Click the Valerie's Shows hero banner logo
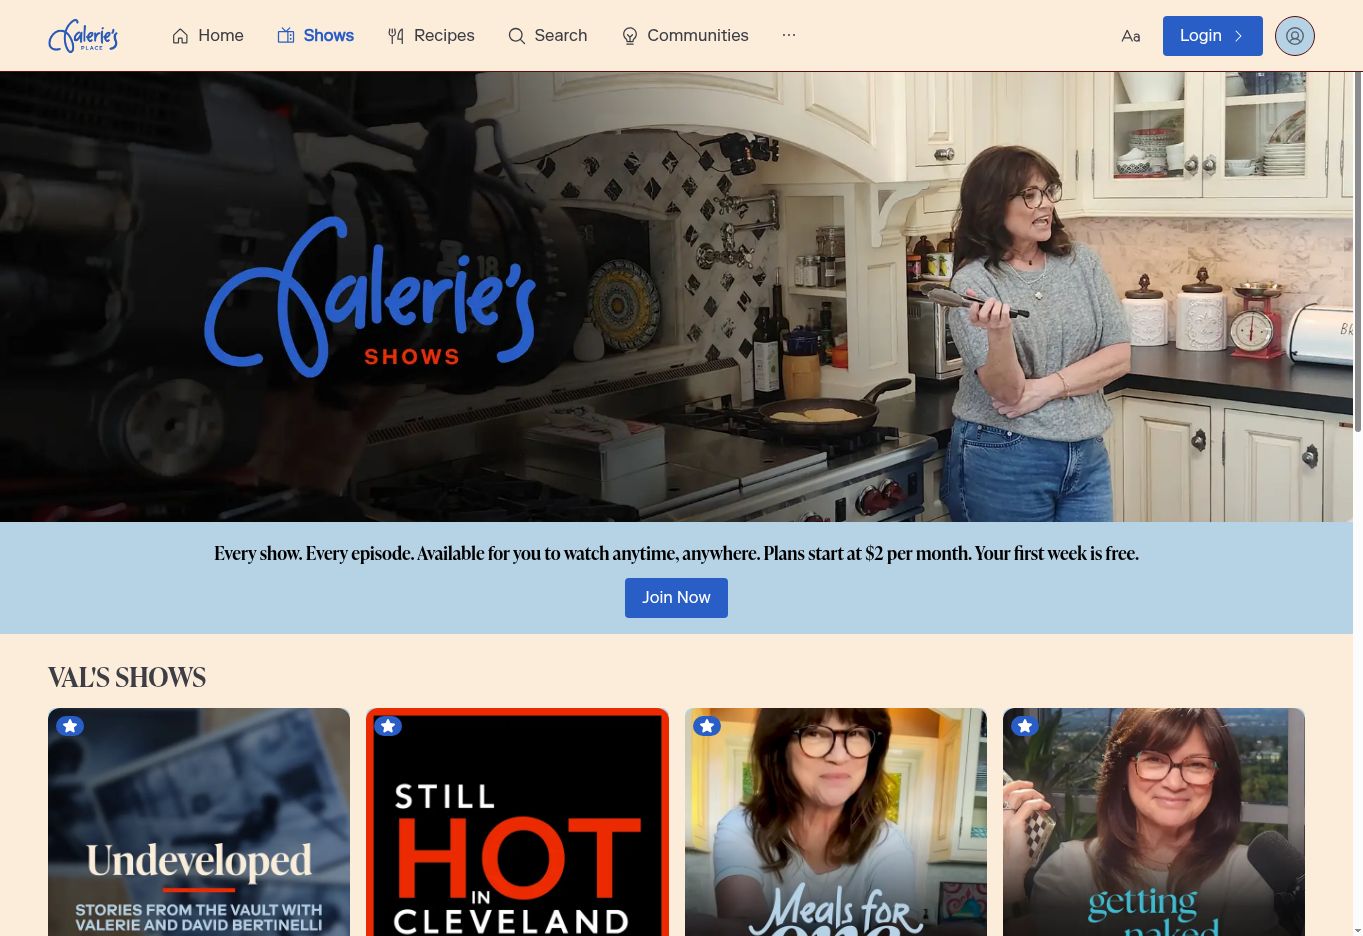This screenshot has width=1363, height=936. click(x=370, y=297)
